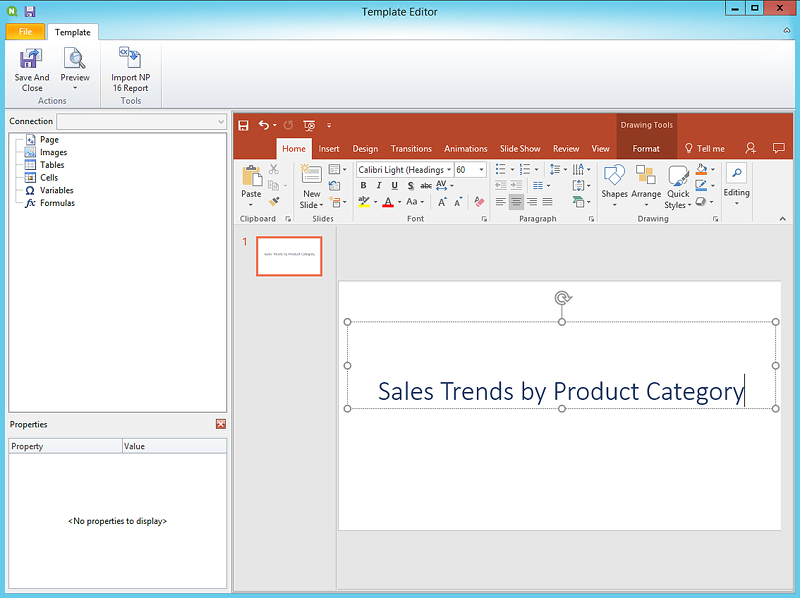
Task: Click the Paste icon in Clipboard
Action: (x=251, y=177)
